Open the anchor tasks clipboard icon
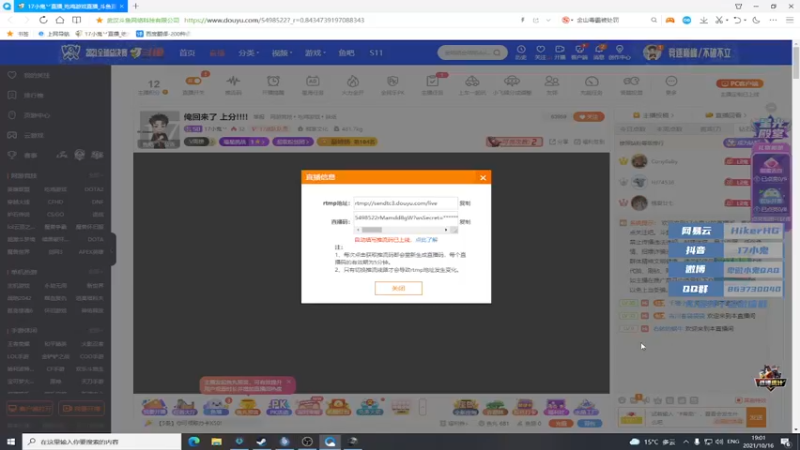The width and height of the screenshot is (800, 450). coord(432,85)
